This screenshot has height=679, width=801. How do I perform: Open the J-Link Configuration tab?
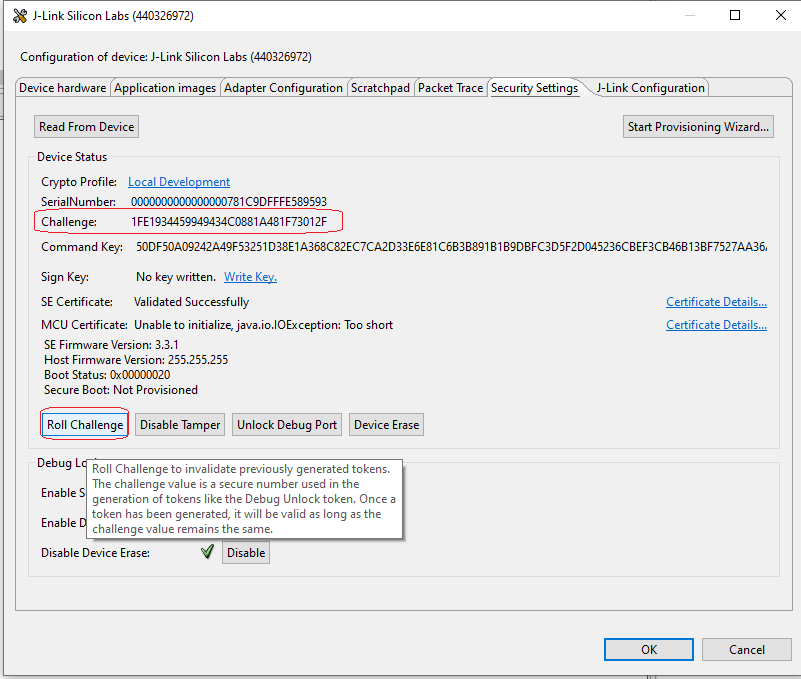point(650,88)
